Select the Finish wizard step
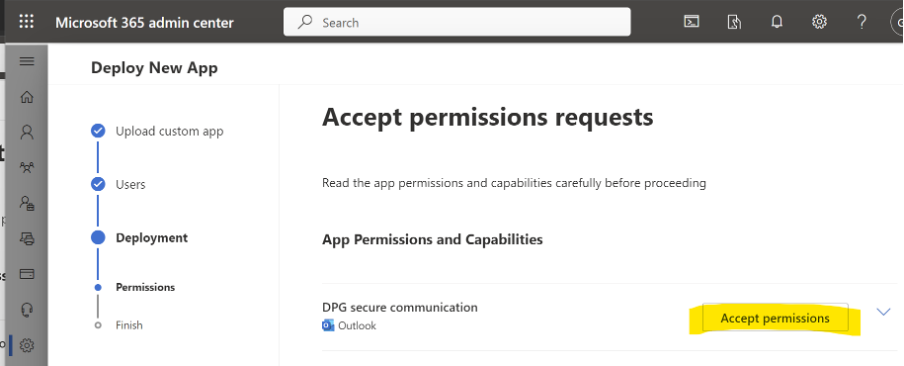The image size is (904, 366). pos(129,325)
